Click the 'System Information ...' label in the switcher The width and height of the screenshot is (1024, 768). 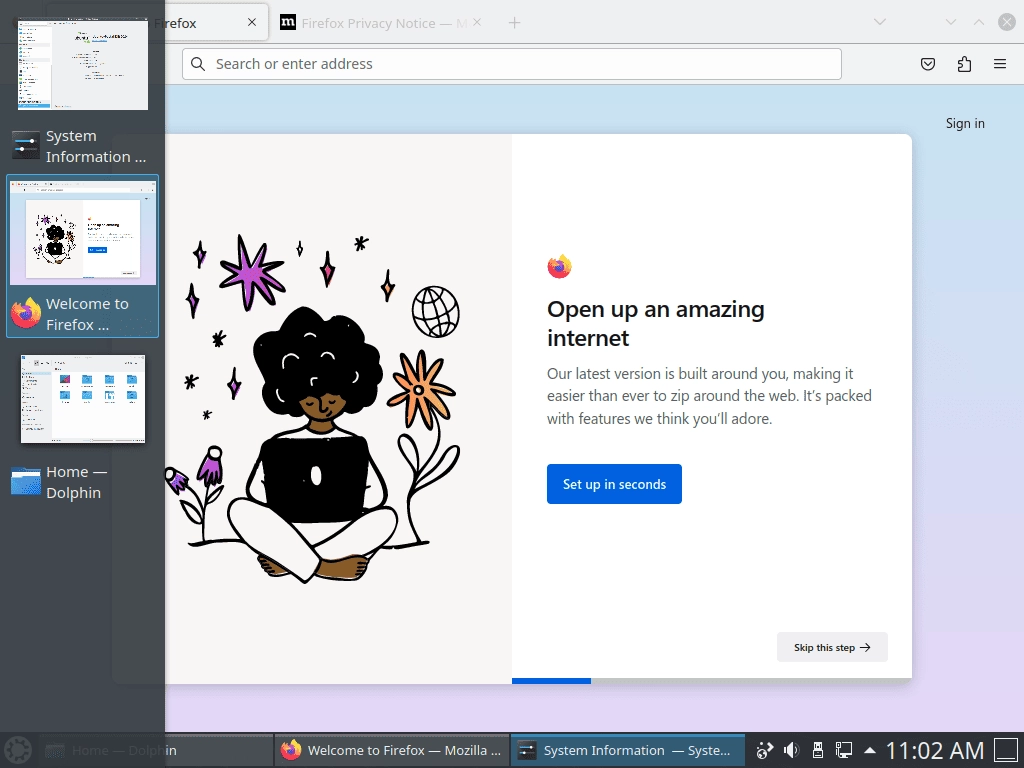(x=96, y=146)
